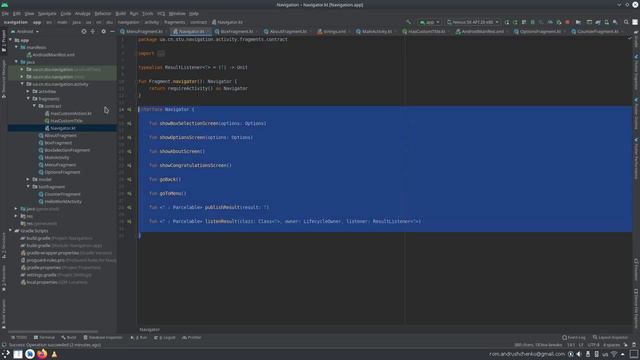Viewport: 640px width, 360px height.
Task: Open the Logcat tool window
Action: pos(165,338)
